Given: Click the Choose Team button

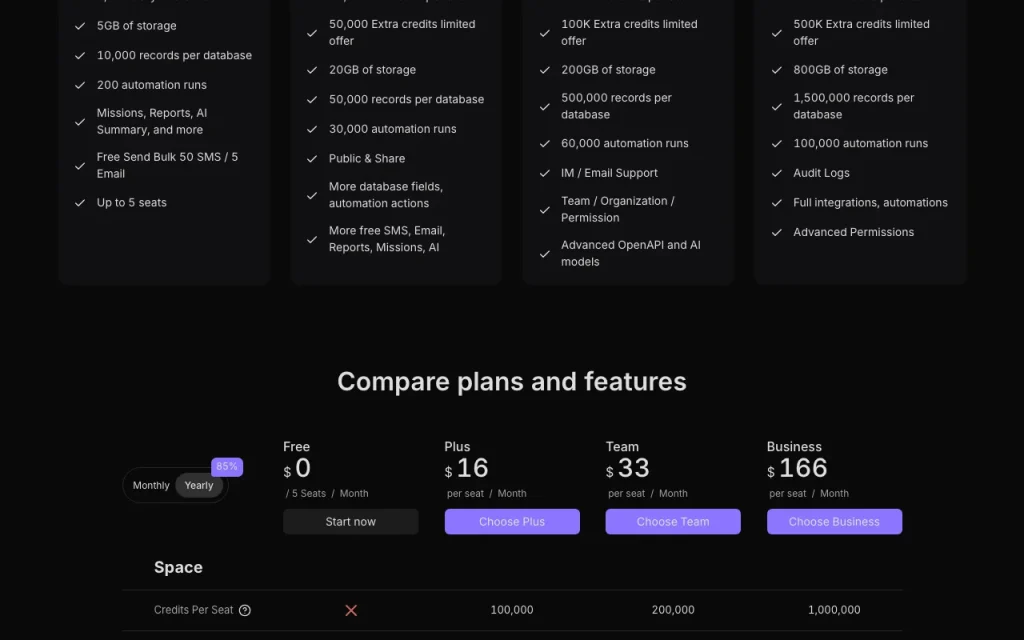Looking at the screenshot, I should click(x=673, y=522).
